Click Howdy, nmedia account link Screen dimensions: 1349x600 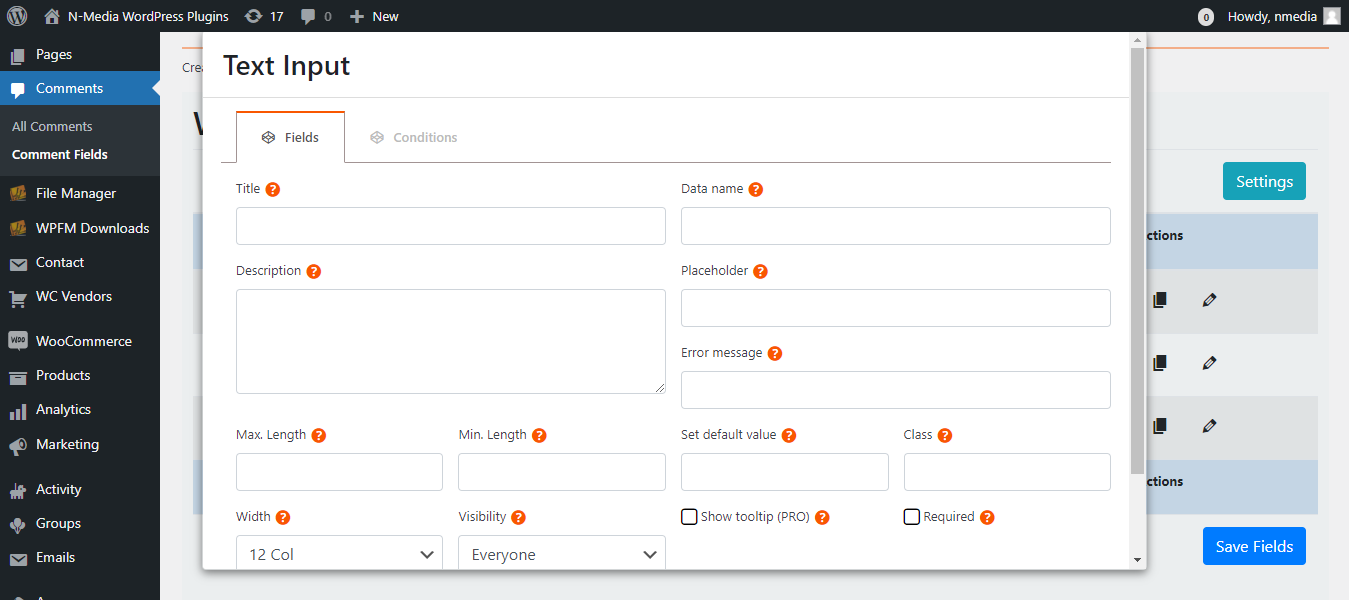click(1272, 16)
